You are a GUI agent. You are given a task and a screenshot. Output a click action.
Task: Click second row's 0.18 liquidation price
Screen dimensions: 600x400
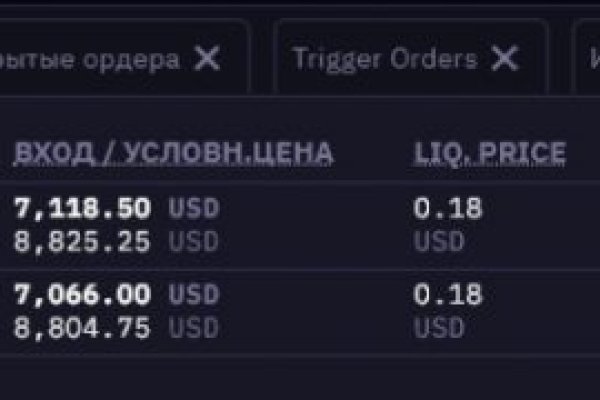448,294
